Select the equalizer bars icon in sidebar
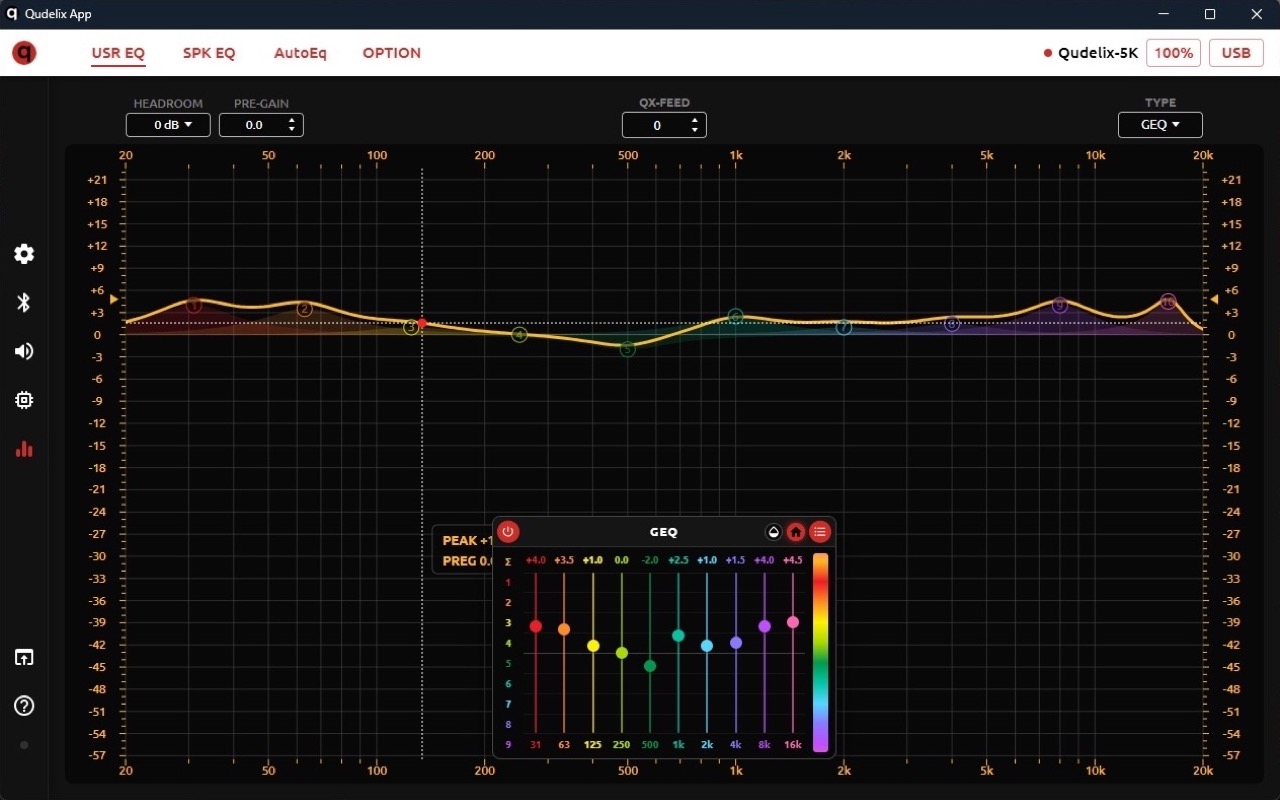The width and height of the screenshot is (1280, 800). click(24, 449)
